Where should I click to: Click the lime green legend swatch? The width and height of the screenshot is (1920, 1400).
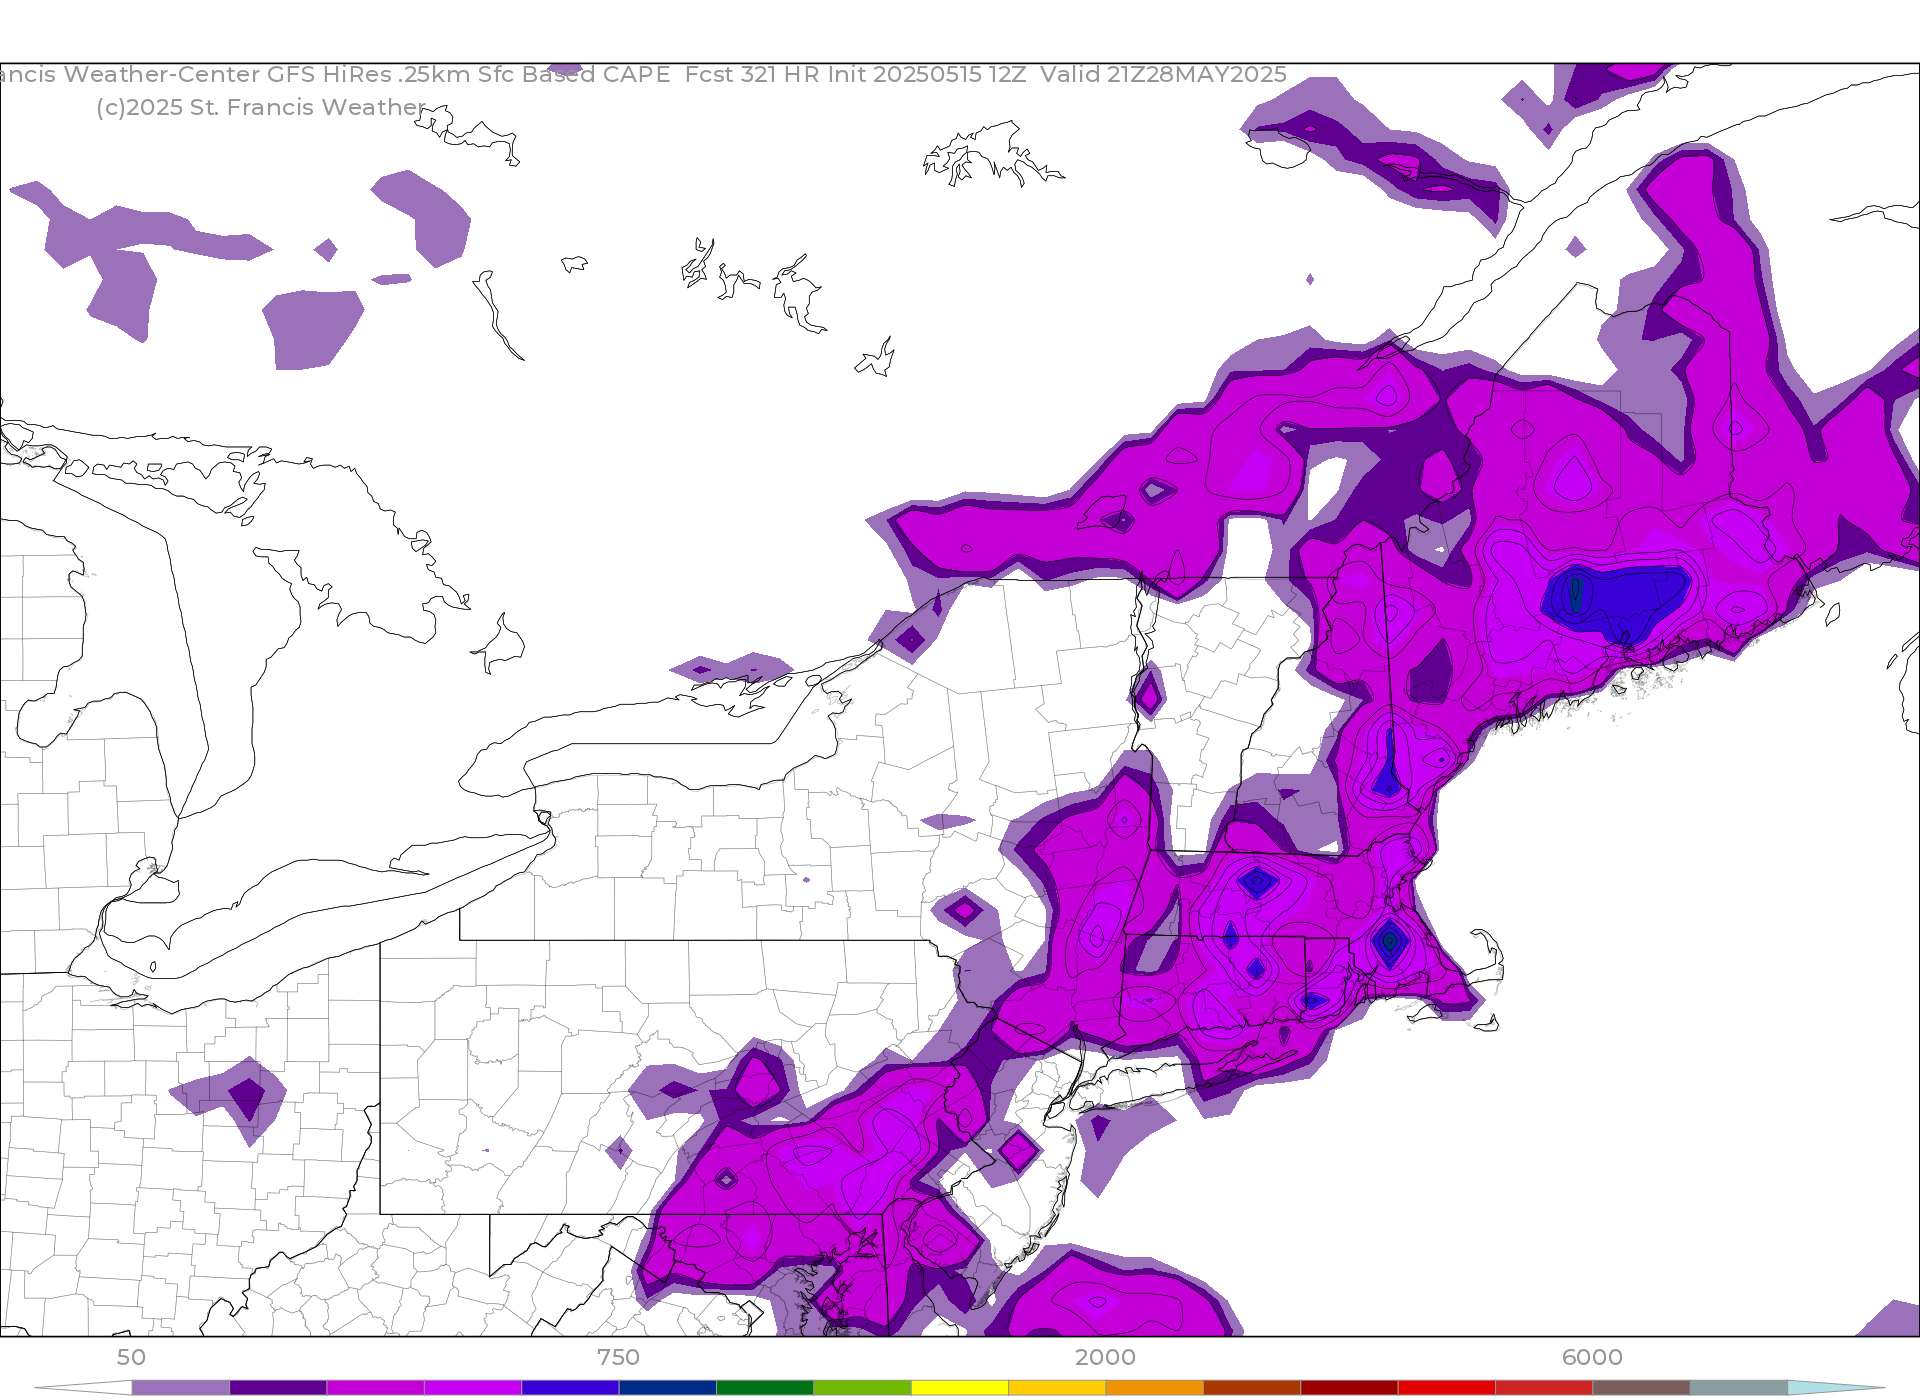click(x=862, y=1388)
